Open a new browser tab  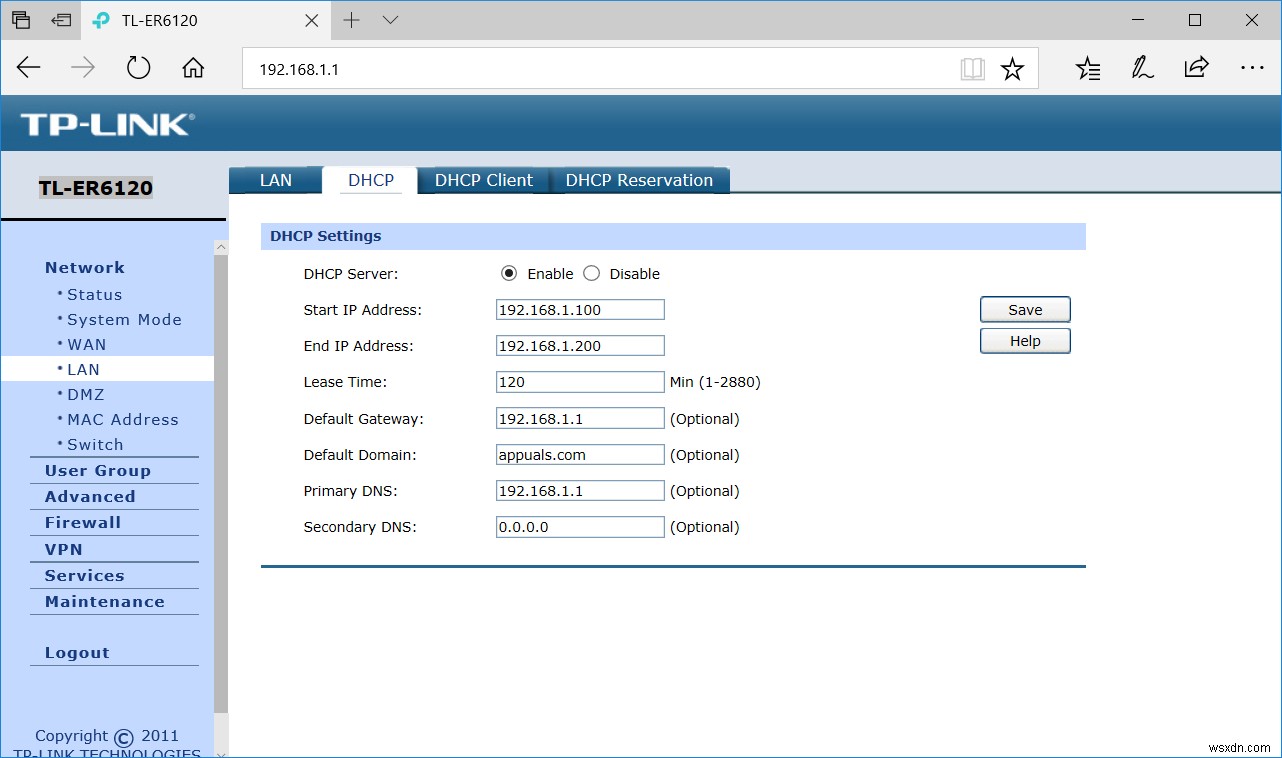click(x=351, y=20)
